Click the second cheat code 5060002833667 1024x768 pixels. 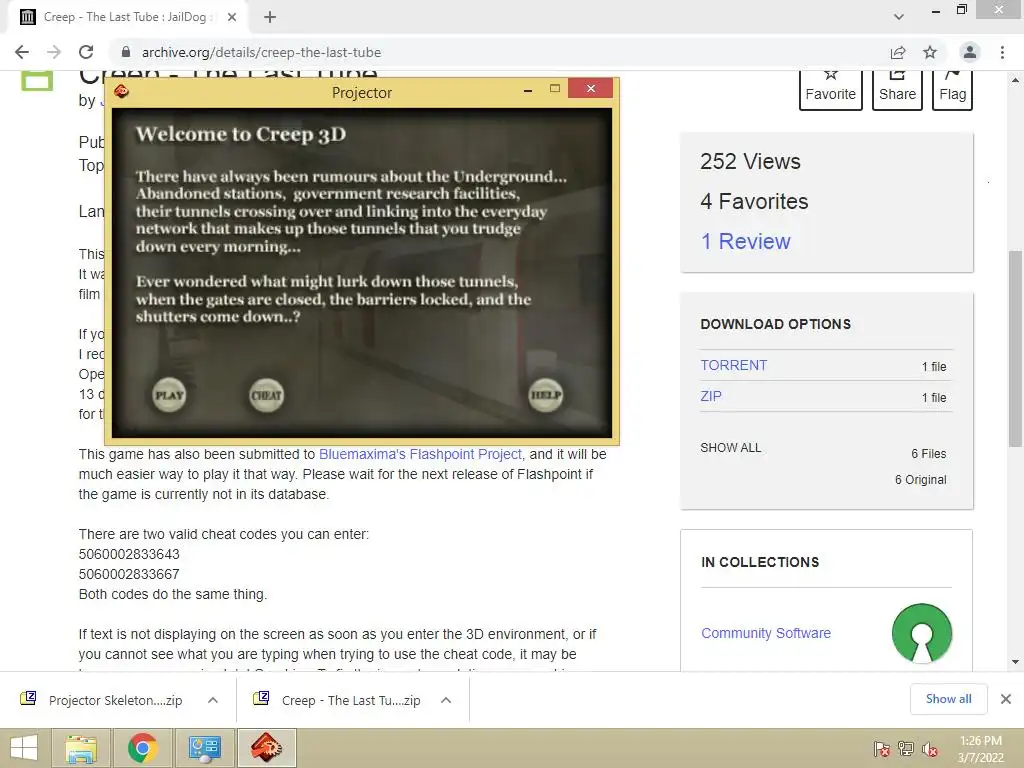click(x=129, y=574)
